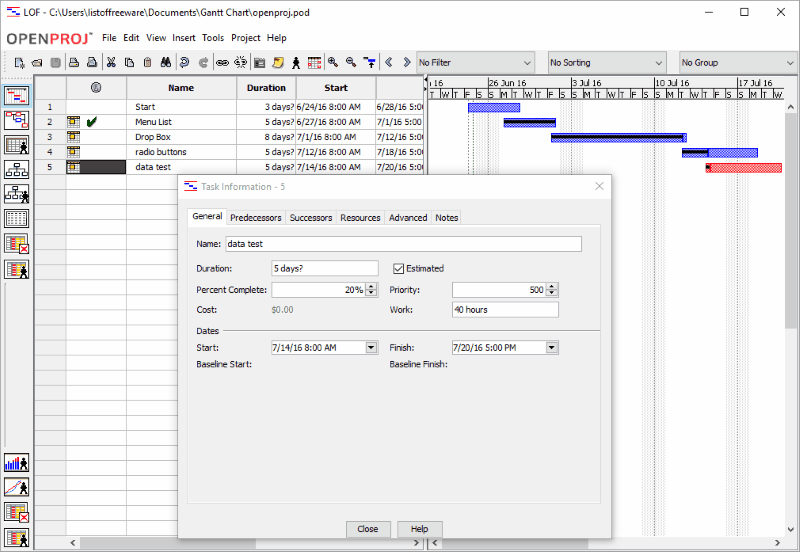Click the Unlink tasks broken-chain icon
The image size is (800, 552).
[x=240, y=63]
